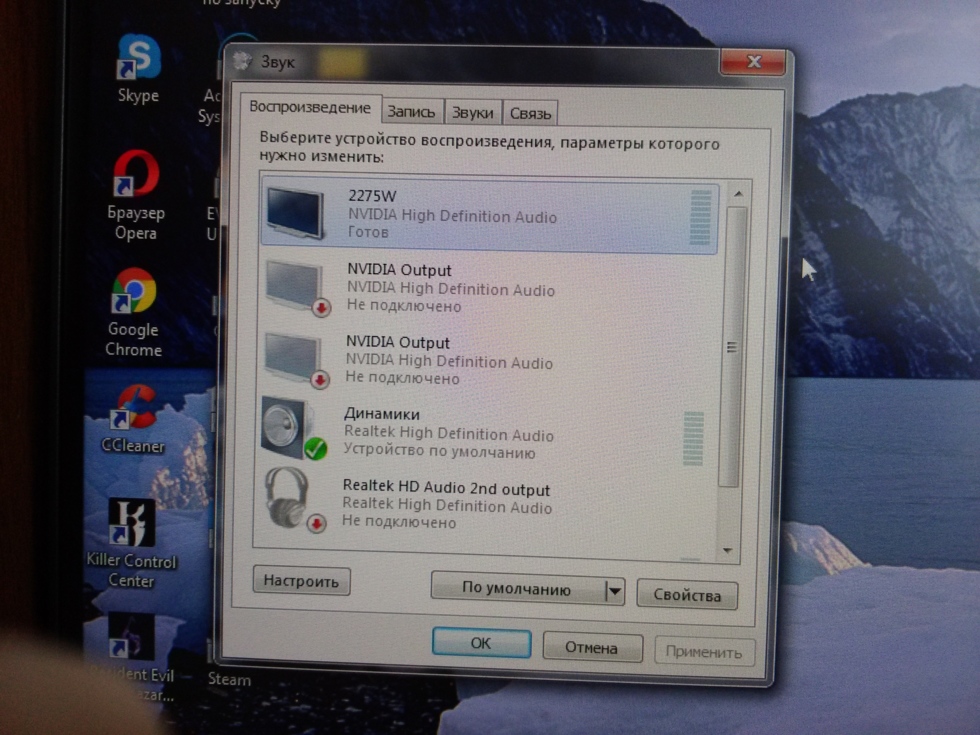980x735 pixels.
Task: Go to the Связь tab
Action: click(530, 114)
